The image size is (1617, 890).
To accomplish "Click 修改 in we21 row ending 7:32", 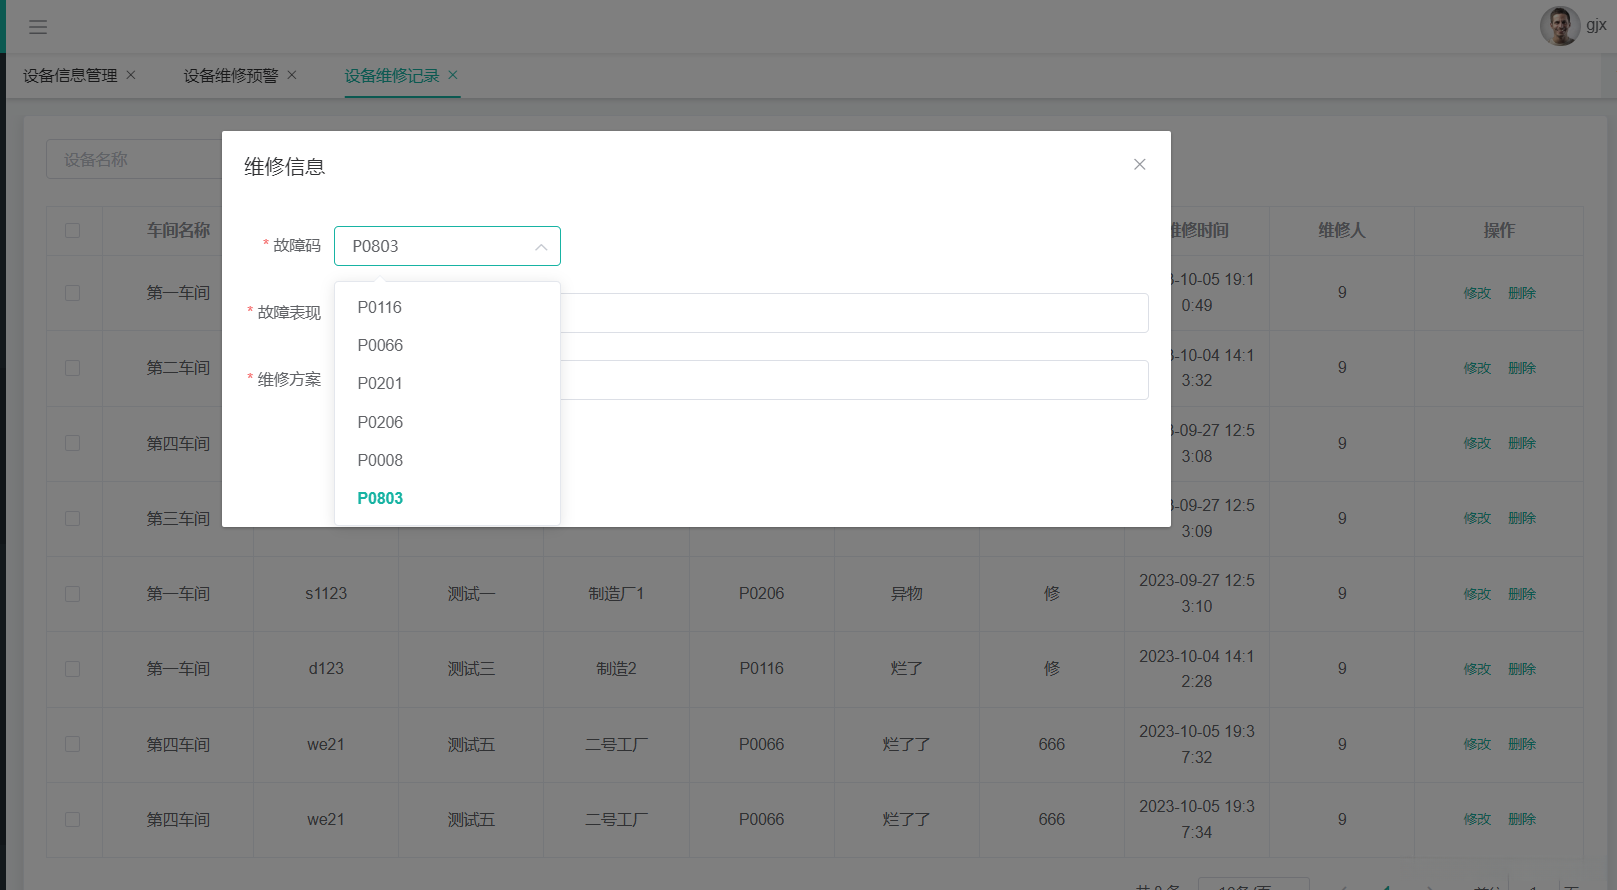I will click(1477, 744).
